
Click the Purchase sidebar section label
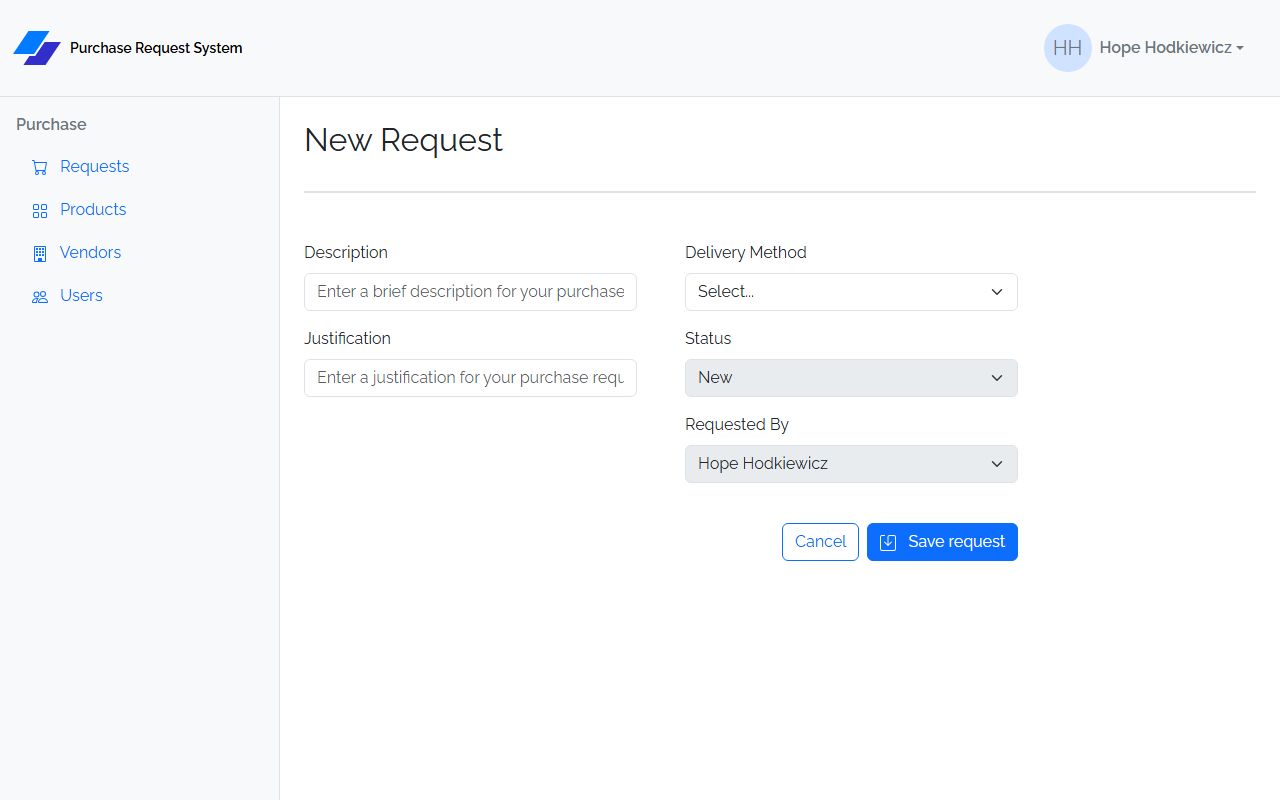pos(51,125)
